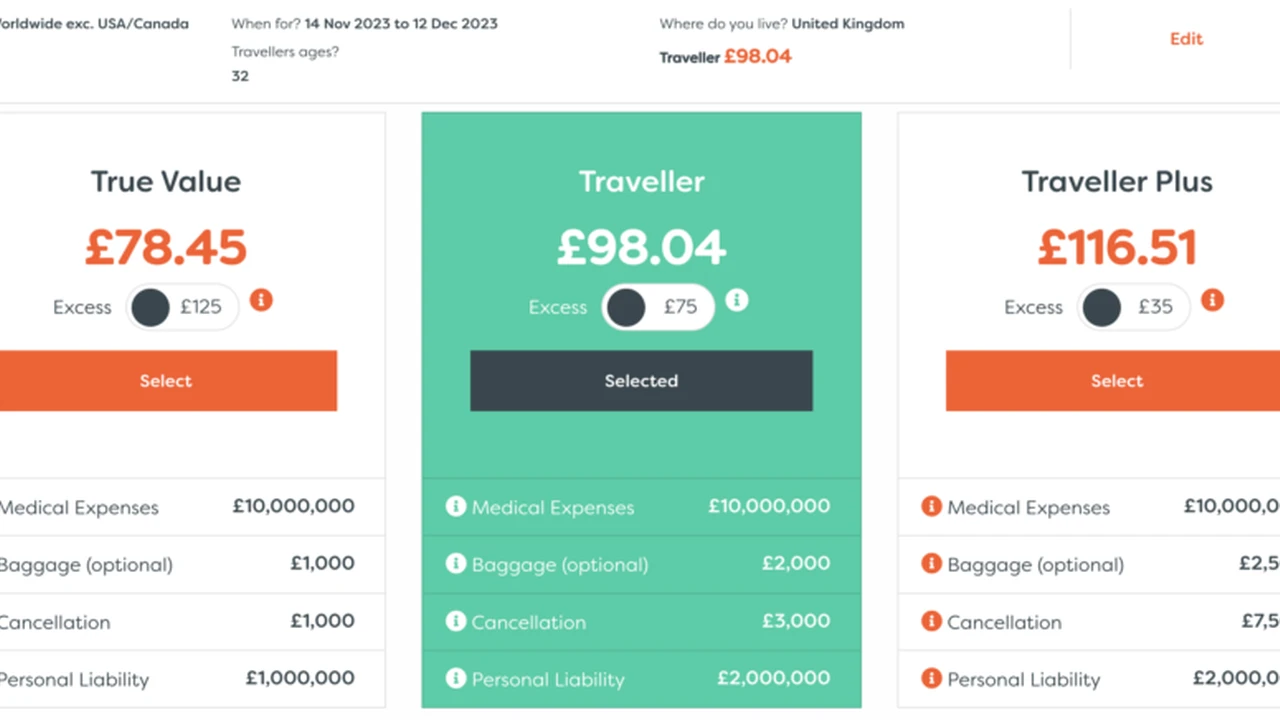Open Traveller Personal Liability info icon

click(x=456, y=679)
